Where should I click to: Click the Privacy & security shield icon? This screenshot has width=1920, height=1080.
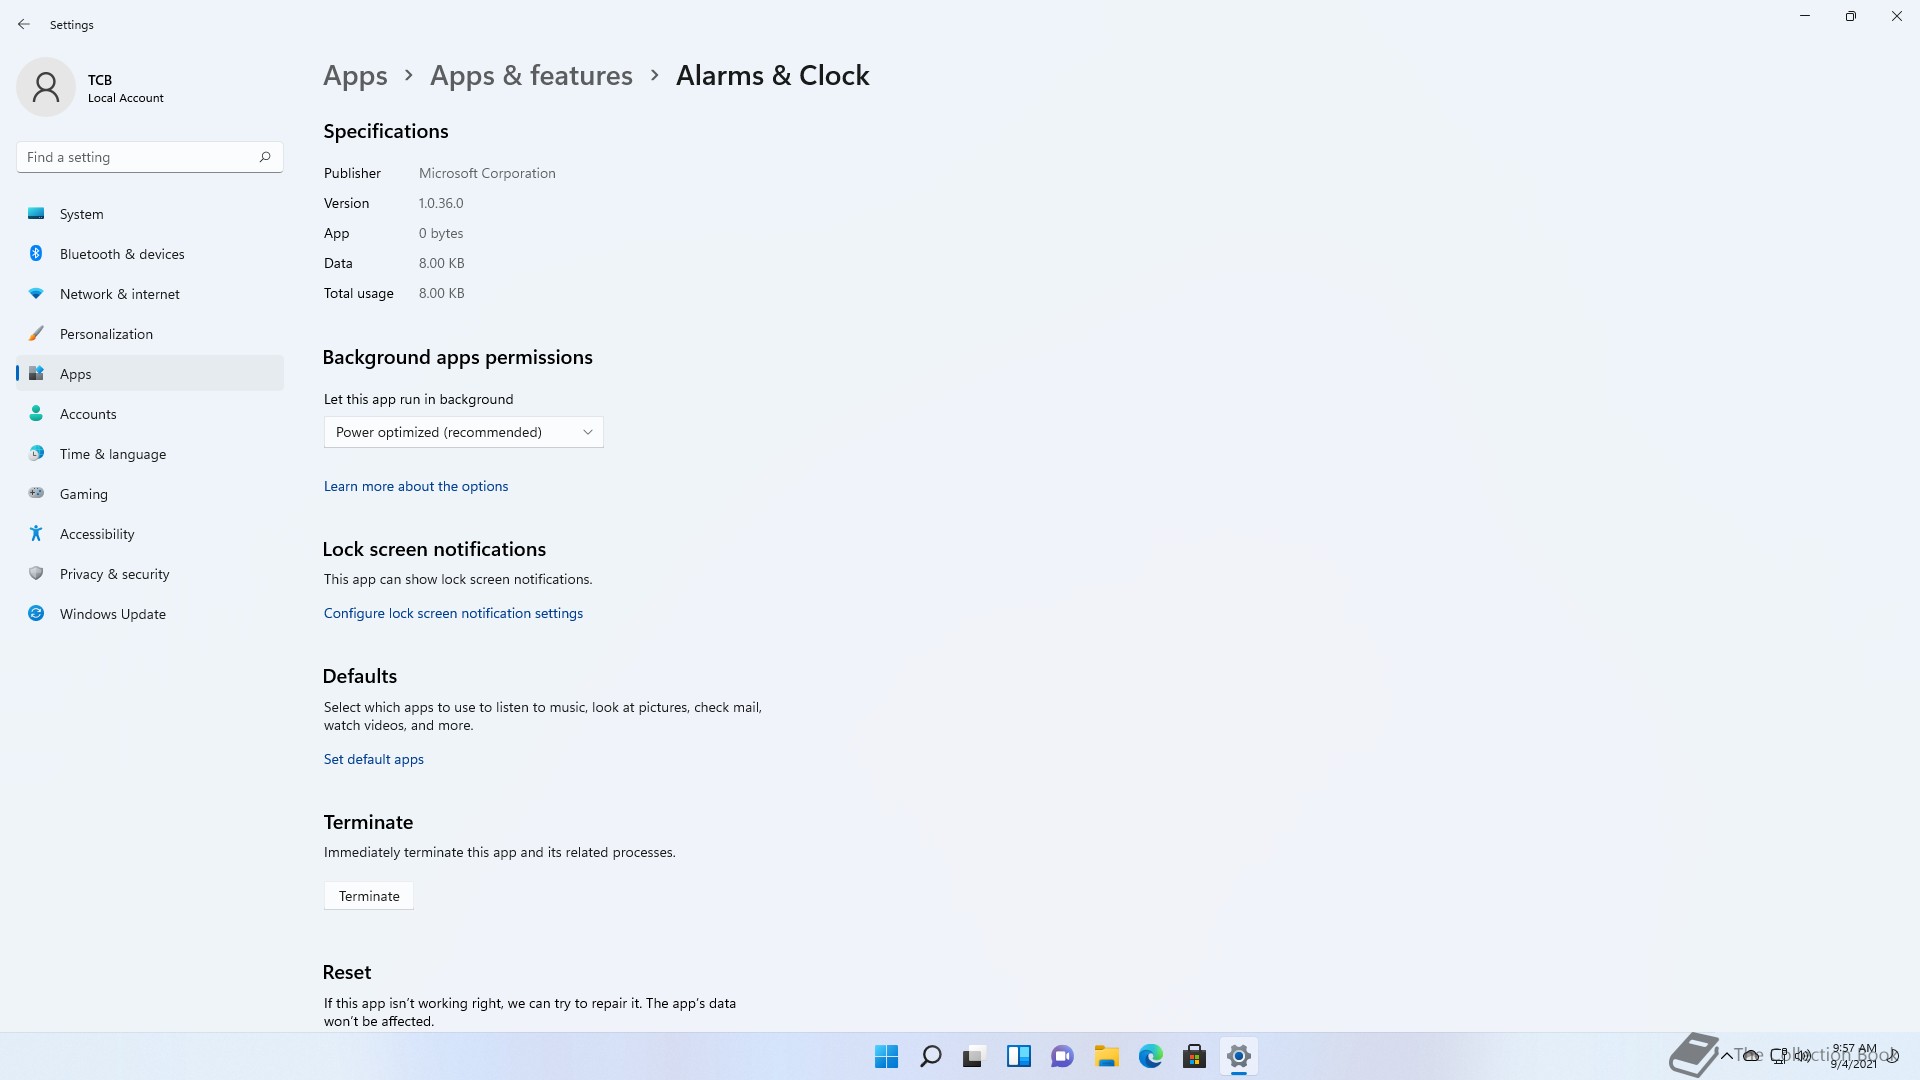(x=36, y=573)
